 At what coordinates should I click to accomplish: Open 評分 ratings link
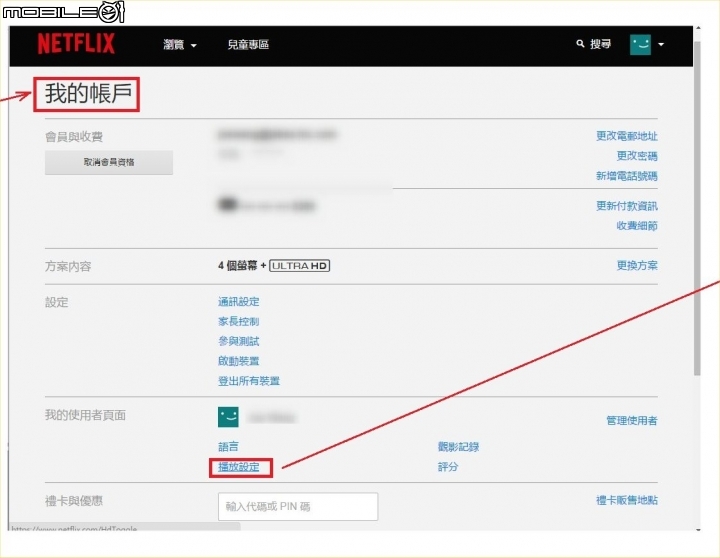448,467
